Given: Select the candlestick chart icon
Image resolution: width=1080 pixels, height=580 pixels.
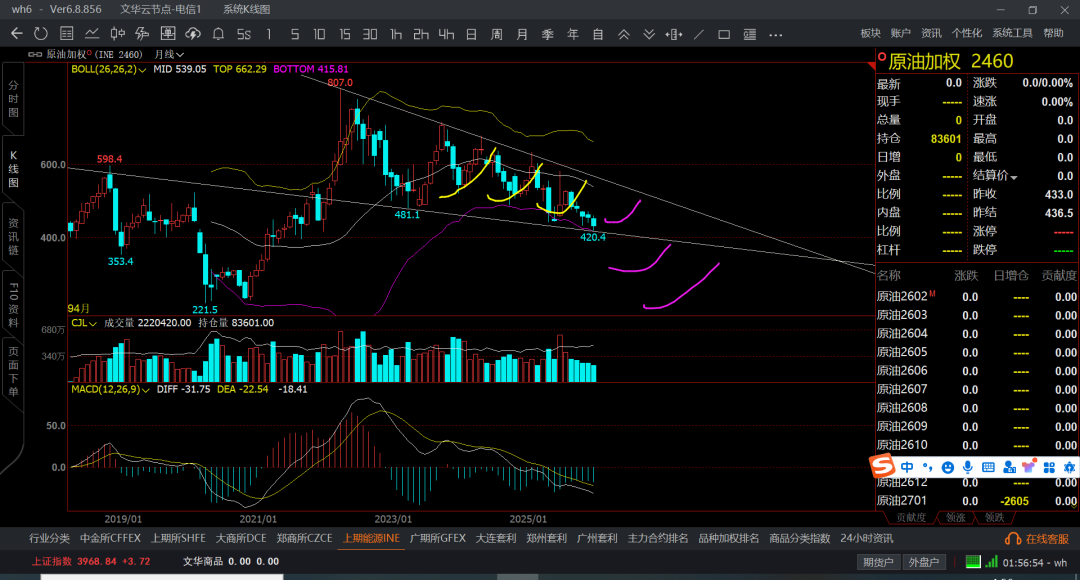Looking at the screenshot, I should point(118,34).
